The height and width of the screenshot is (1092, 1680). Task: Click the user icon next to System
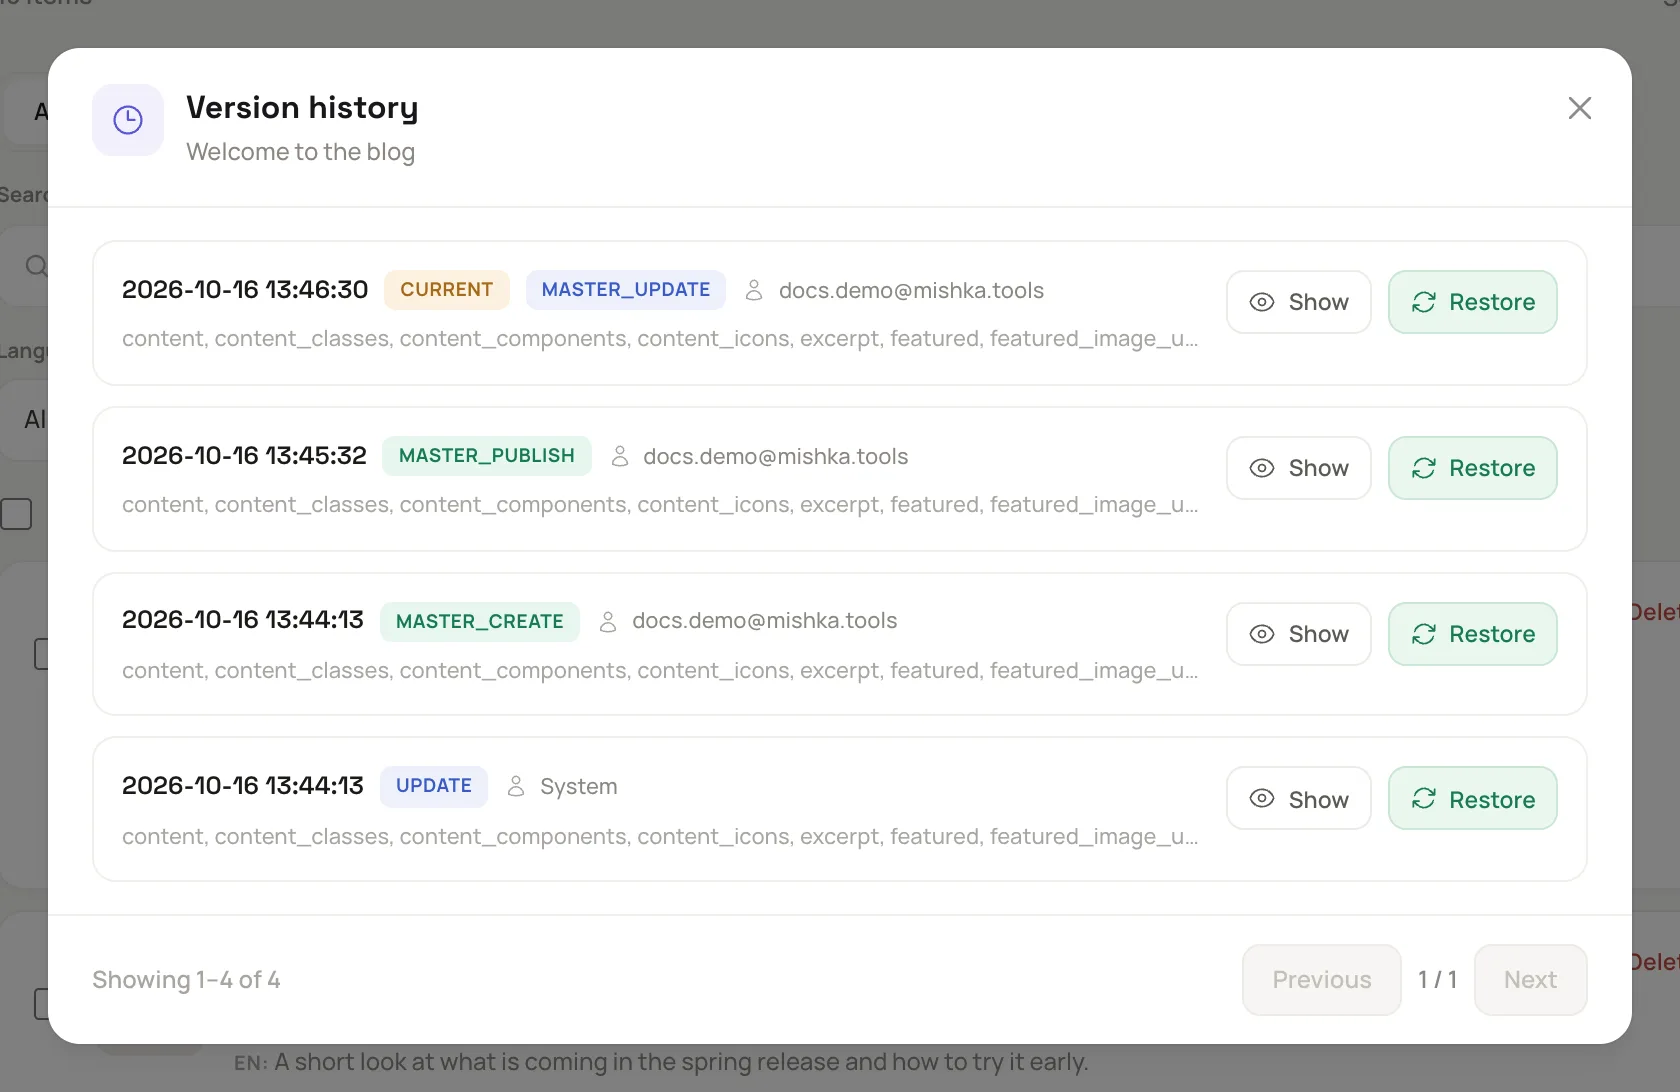coord(516,786)
